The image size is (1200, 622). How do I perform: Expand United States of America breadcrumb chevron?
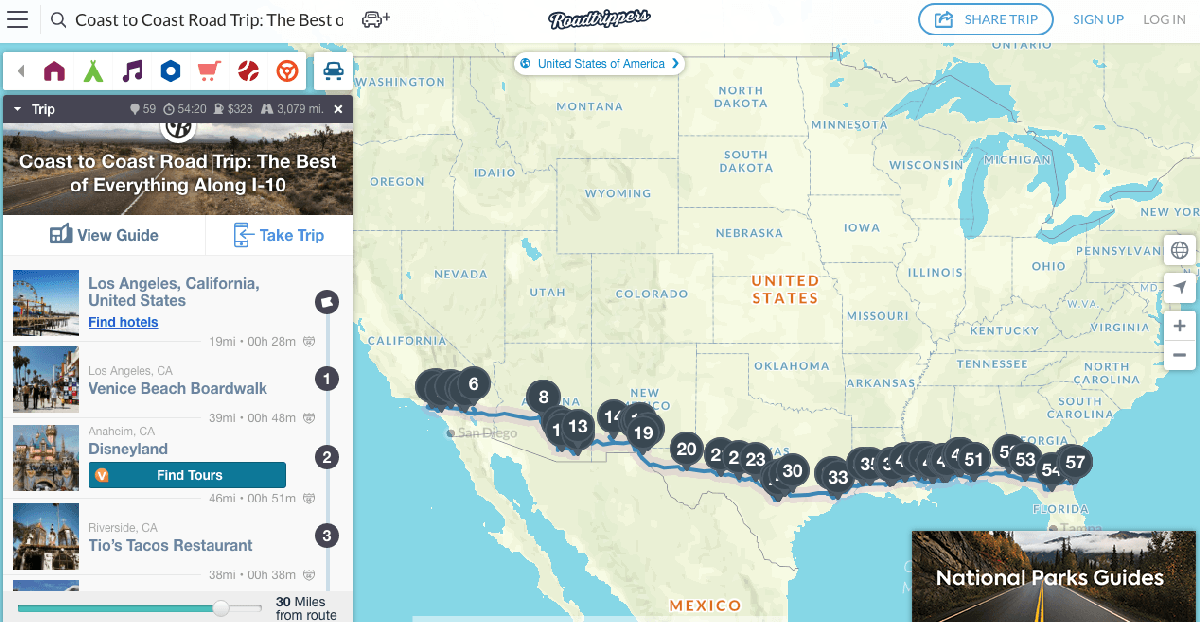[x=675, y=63]
